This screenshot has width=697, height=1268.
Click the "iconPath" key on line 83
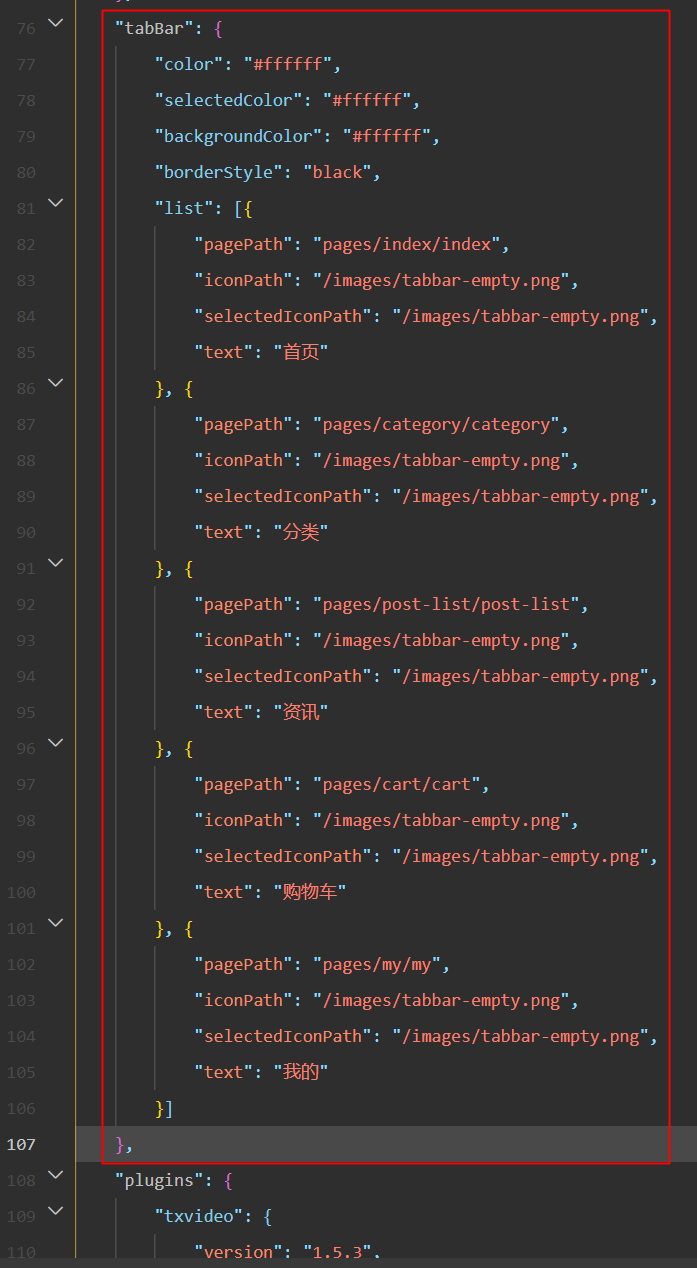(243, 280)
